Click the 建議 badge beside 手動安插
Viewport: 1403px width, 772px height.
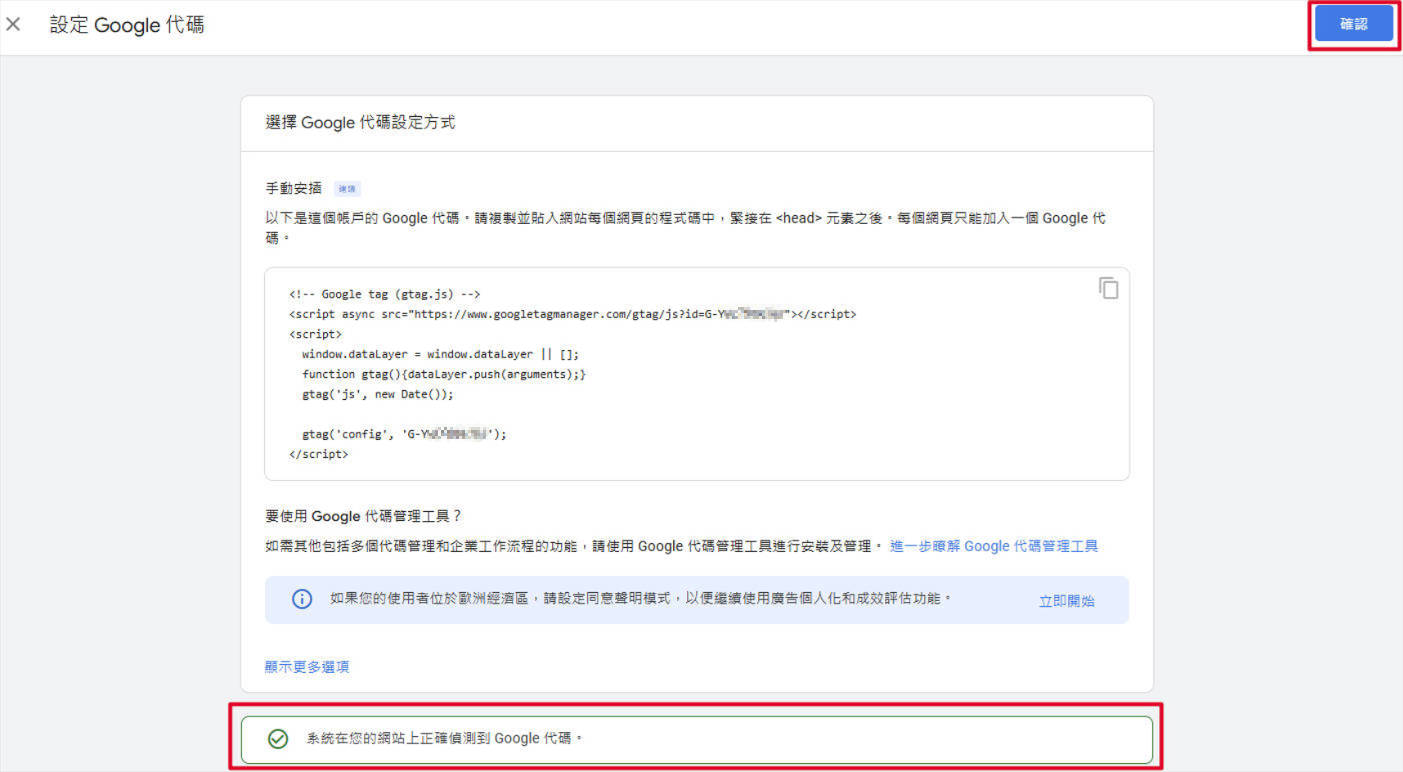pos(347,188)
